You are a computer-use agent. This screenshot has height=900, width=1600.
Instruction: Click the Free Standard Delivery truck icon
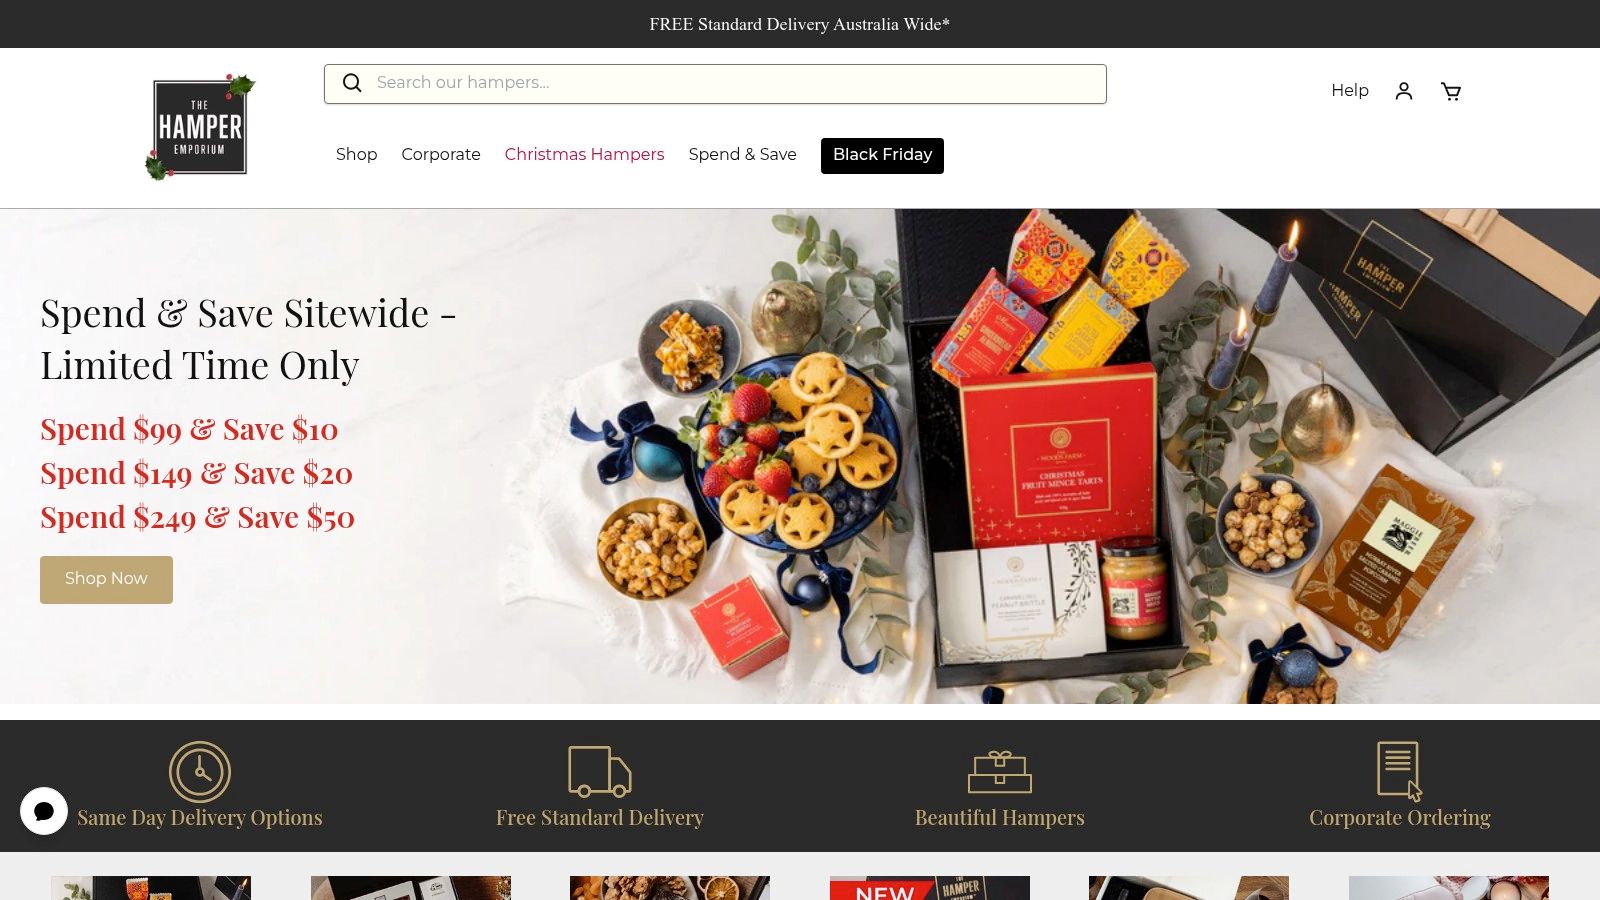[600, 771]
